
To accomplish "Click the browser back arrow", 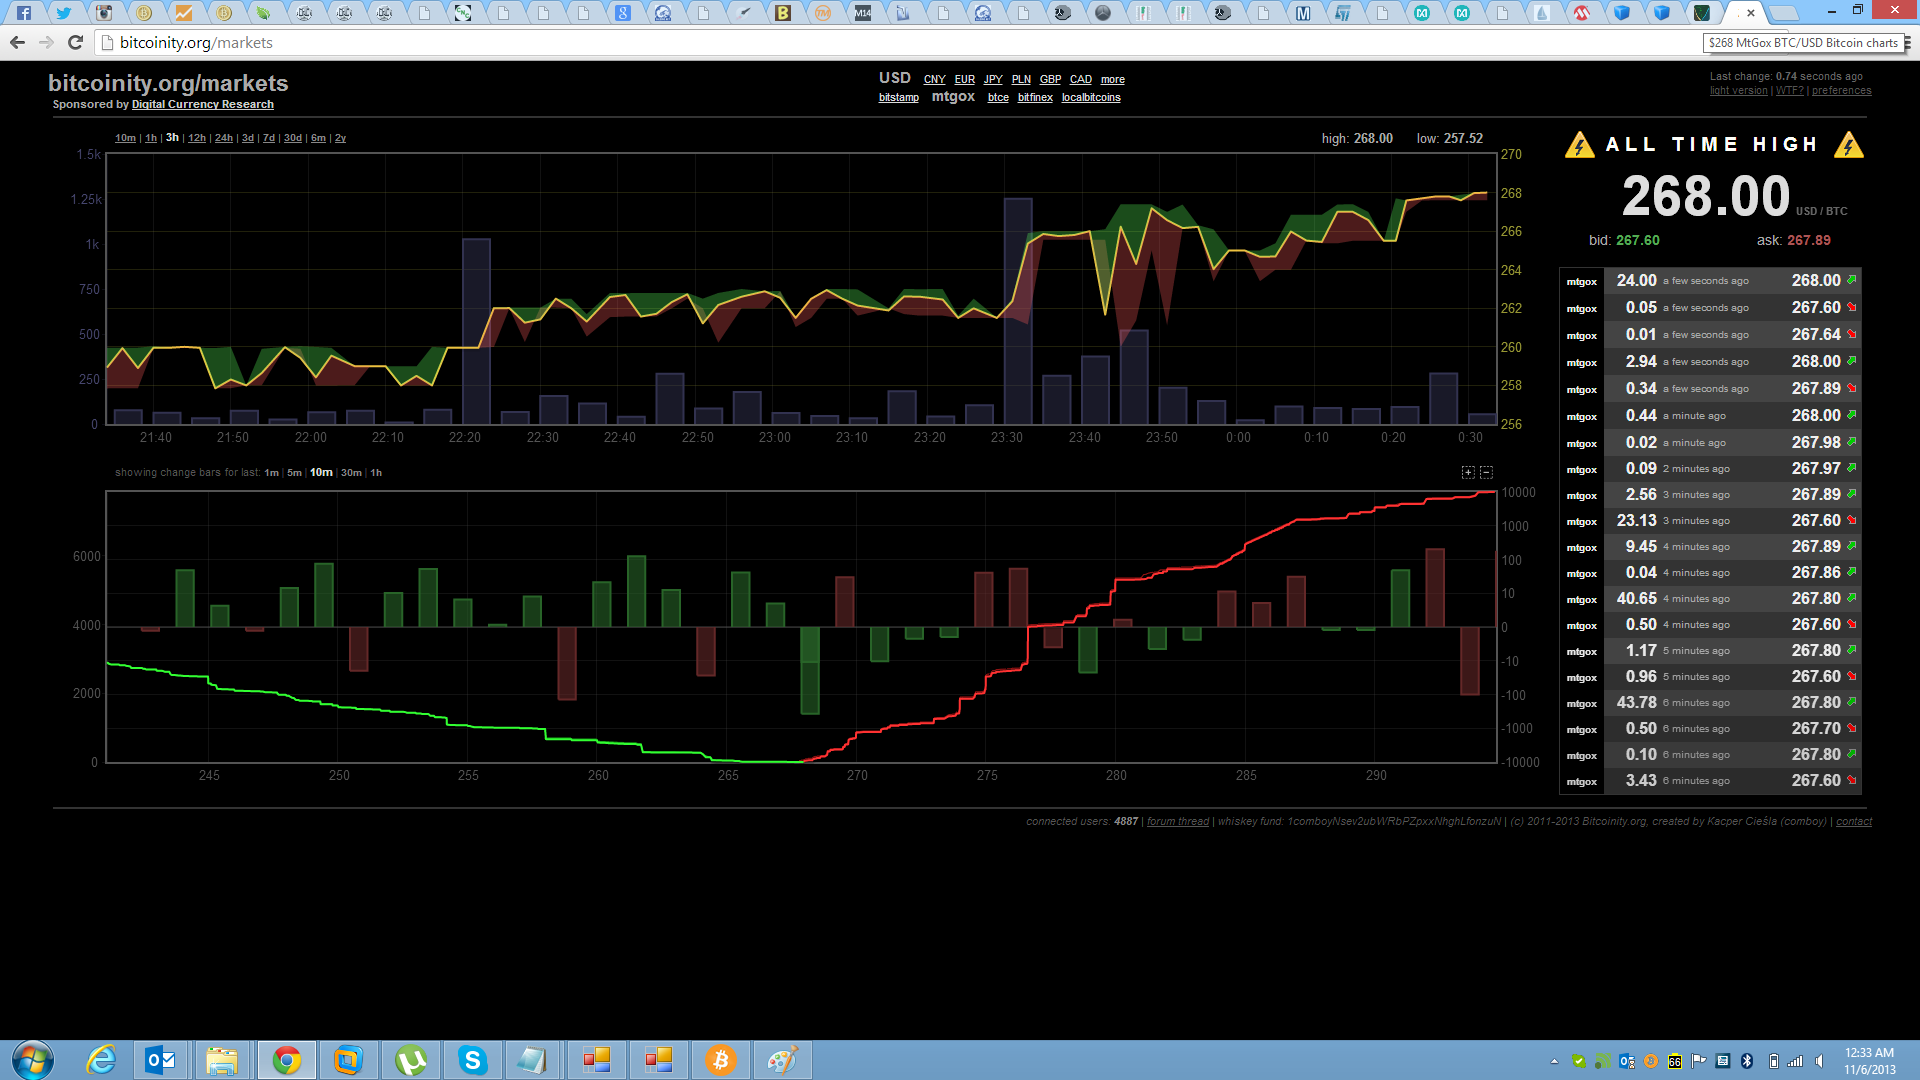I will point(17,42).
